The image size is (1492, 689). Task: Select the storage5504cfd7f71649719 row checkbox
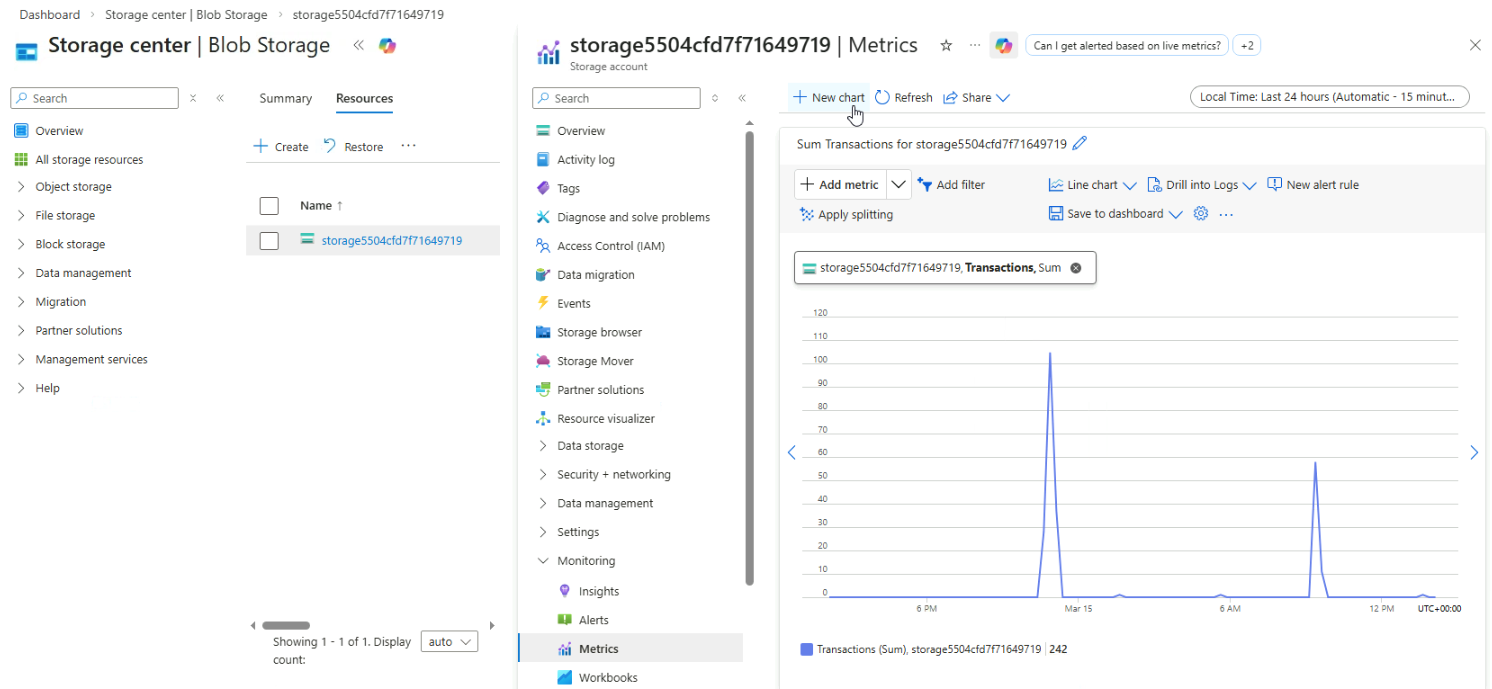tap(269, 241)
